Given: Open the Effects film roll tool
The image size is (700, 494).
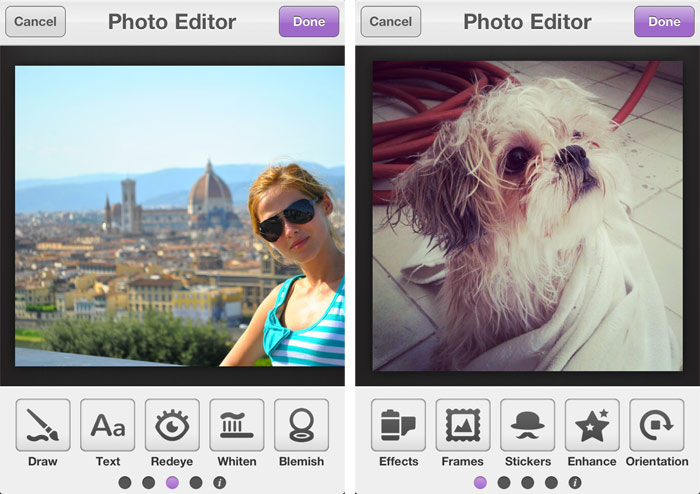Looking at the screenshot, I should click(x=398, y=425).
